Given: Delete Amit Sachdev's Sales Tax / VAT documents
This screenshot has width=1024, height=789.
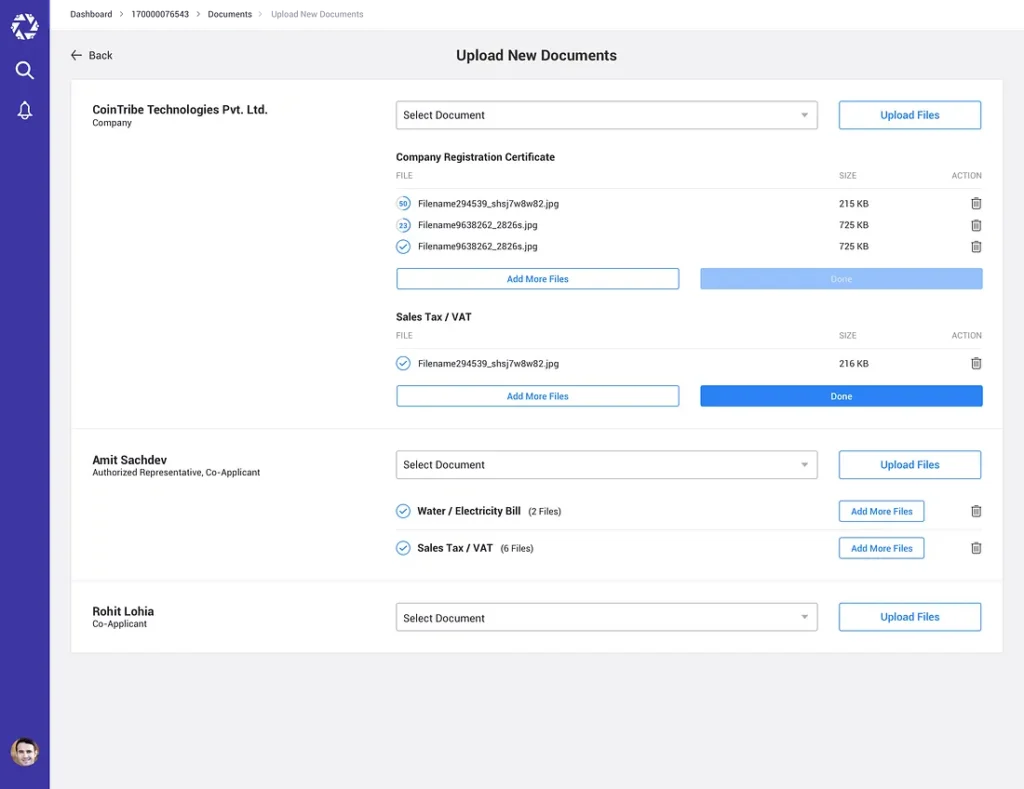Looking at the screenshot, I should (x=976, y=548).
